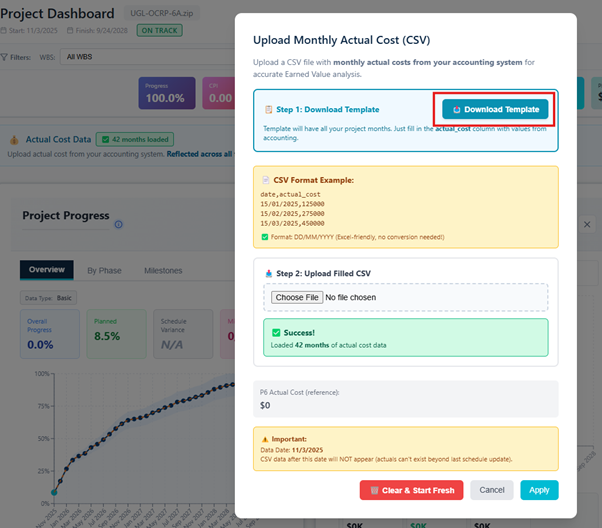
Task: Switch to the By Phase tab
Action: (105, 270)
